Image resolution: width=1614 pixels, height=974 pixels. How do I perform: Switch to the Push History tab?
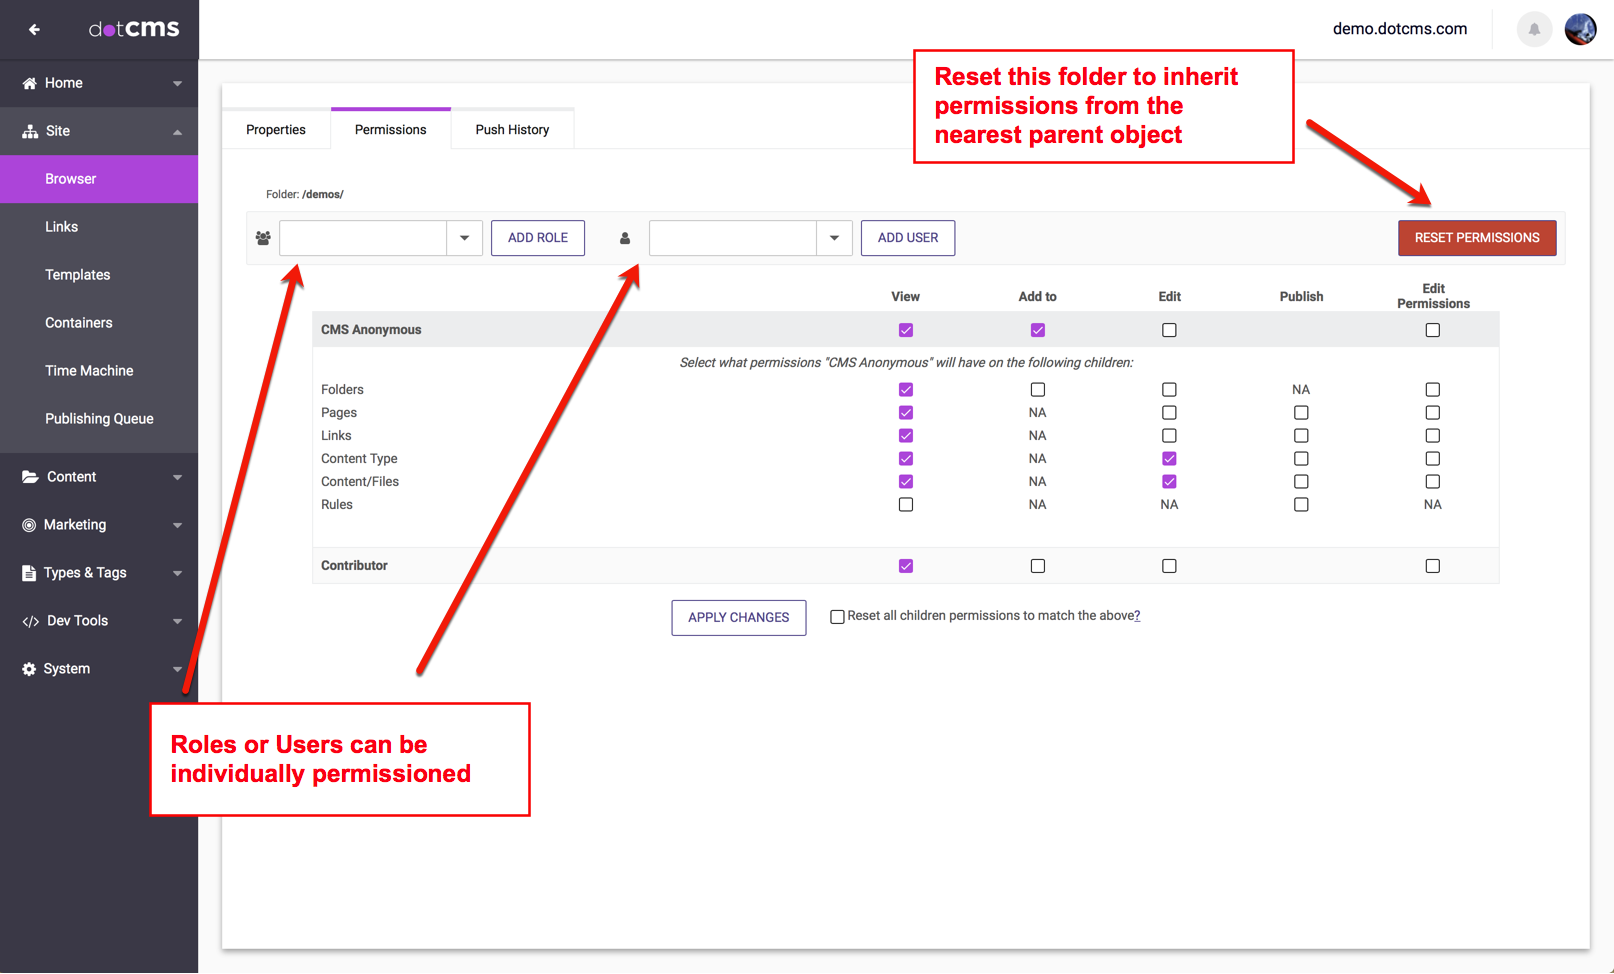click(x=512, y=130)
